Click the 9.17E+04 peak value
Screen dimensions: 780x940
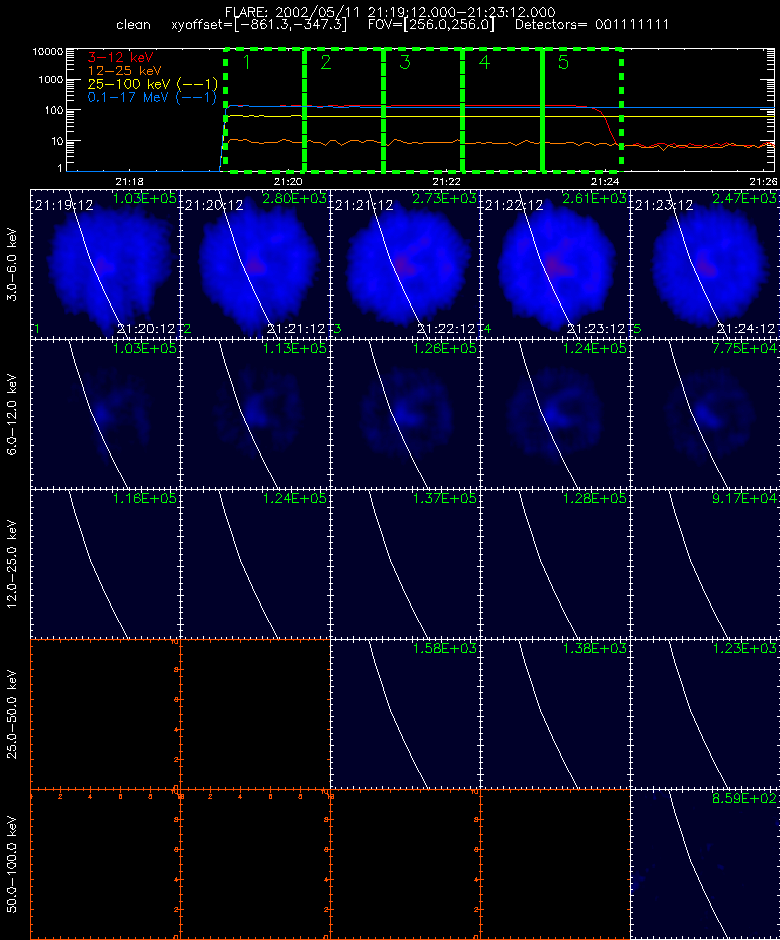744,498
